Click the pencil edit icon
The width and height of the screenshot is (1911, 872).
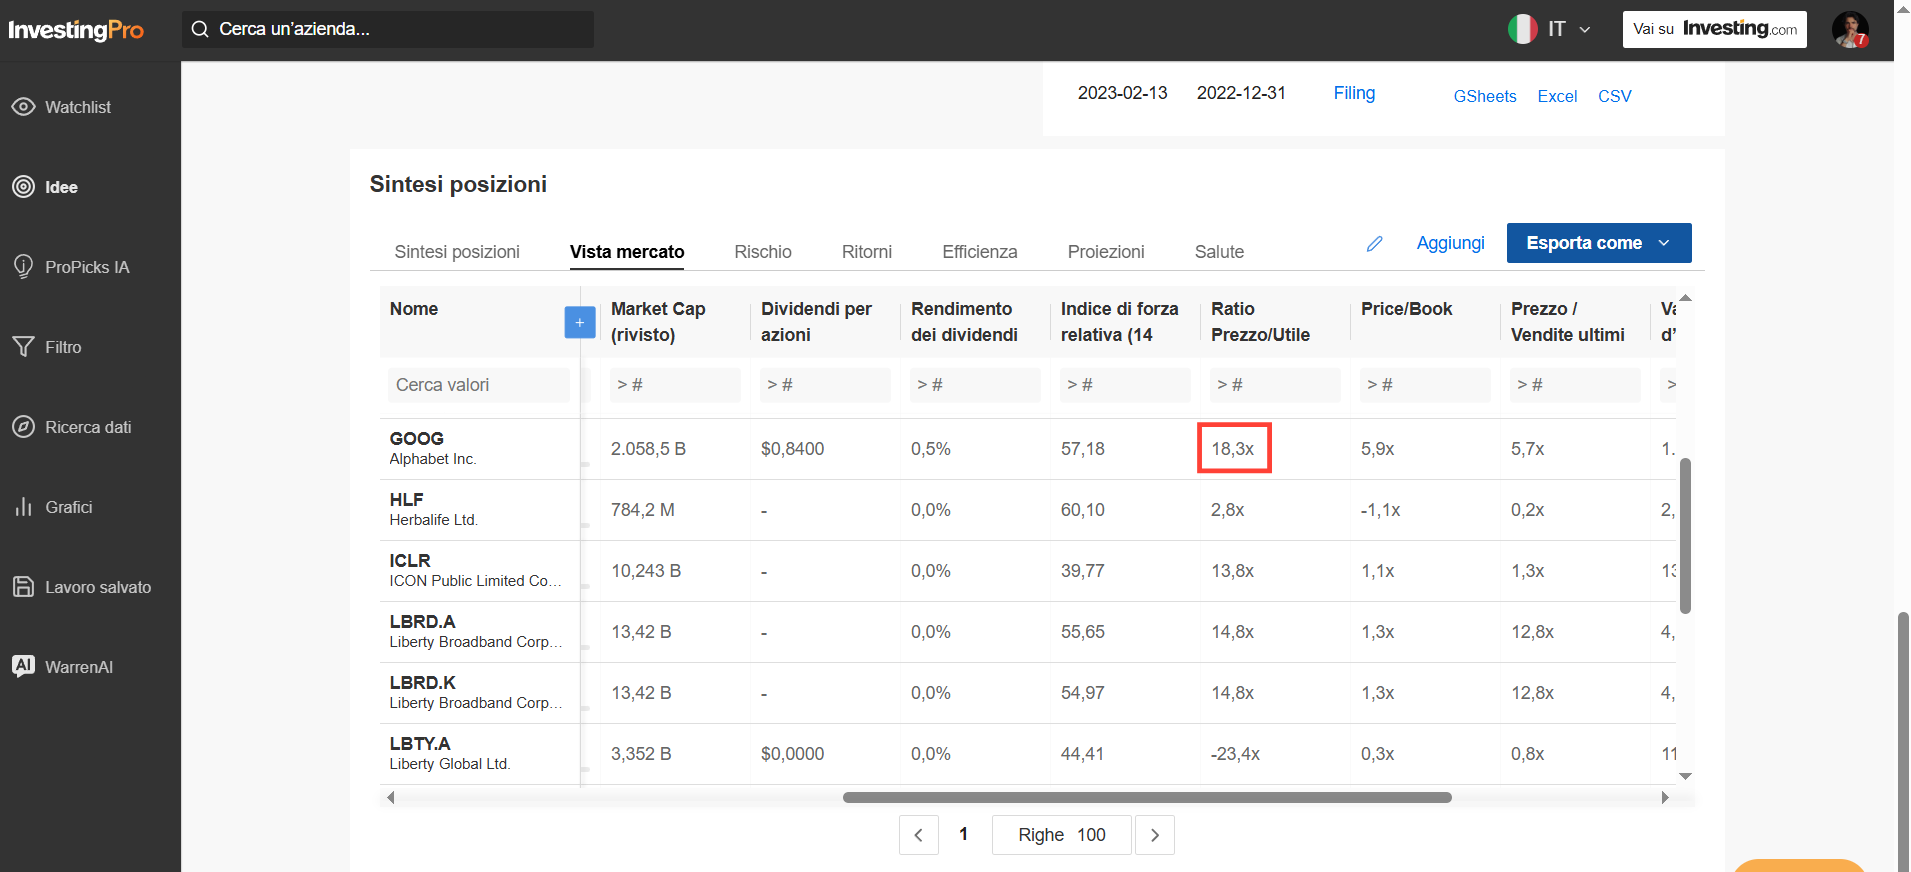(1375, 243)
